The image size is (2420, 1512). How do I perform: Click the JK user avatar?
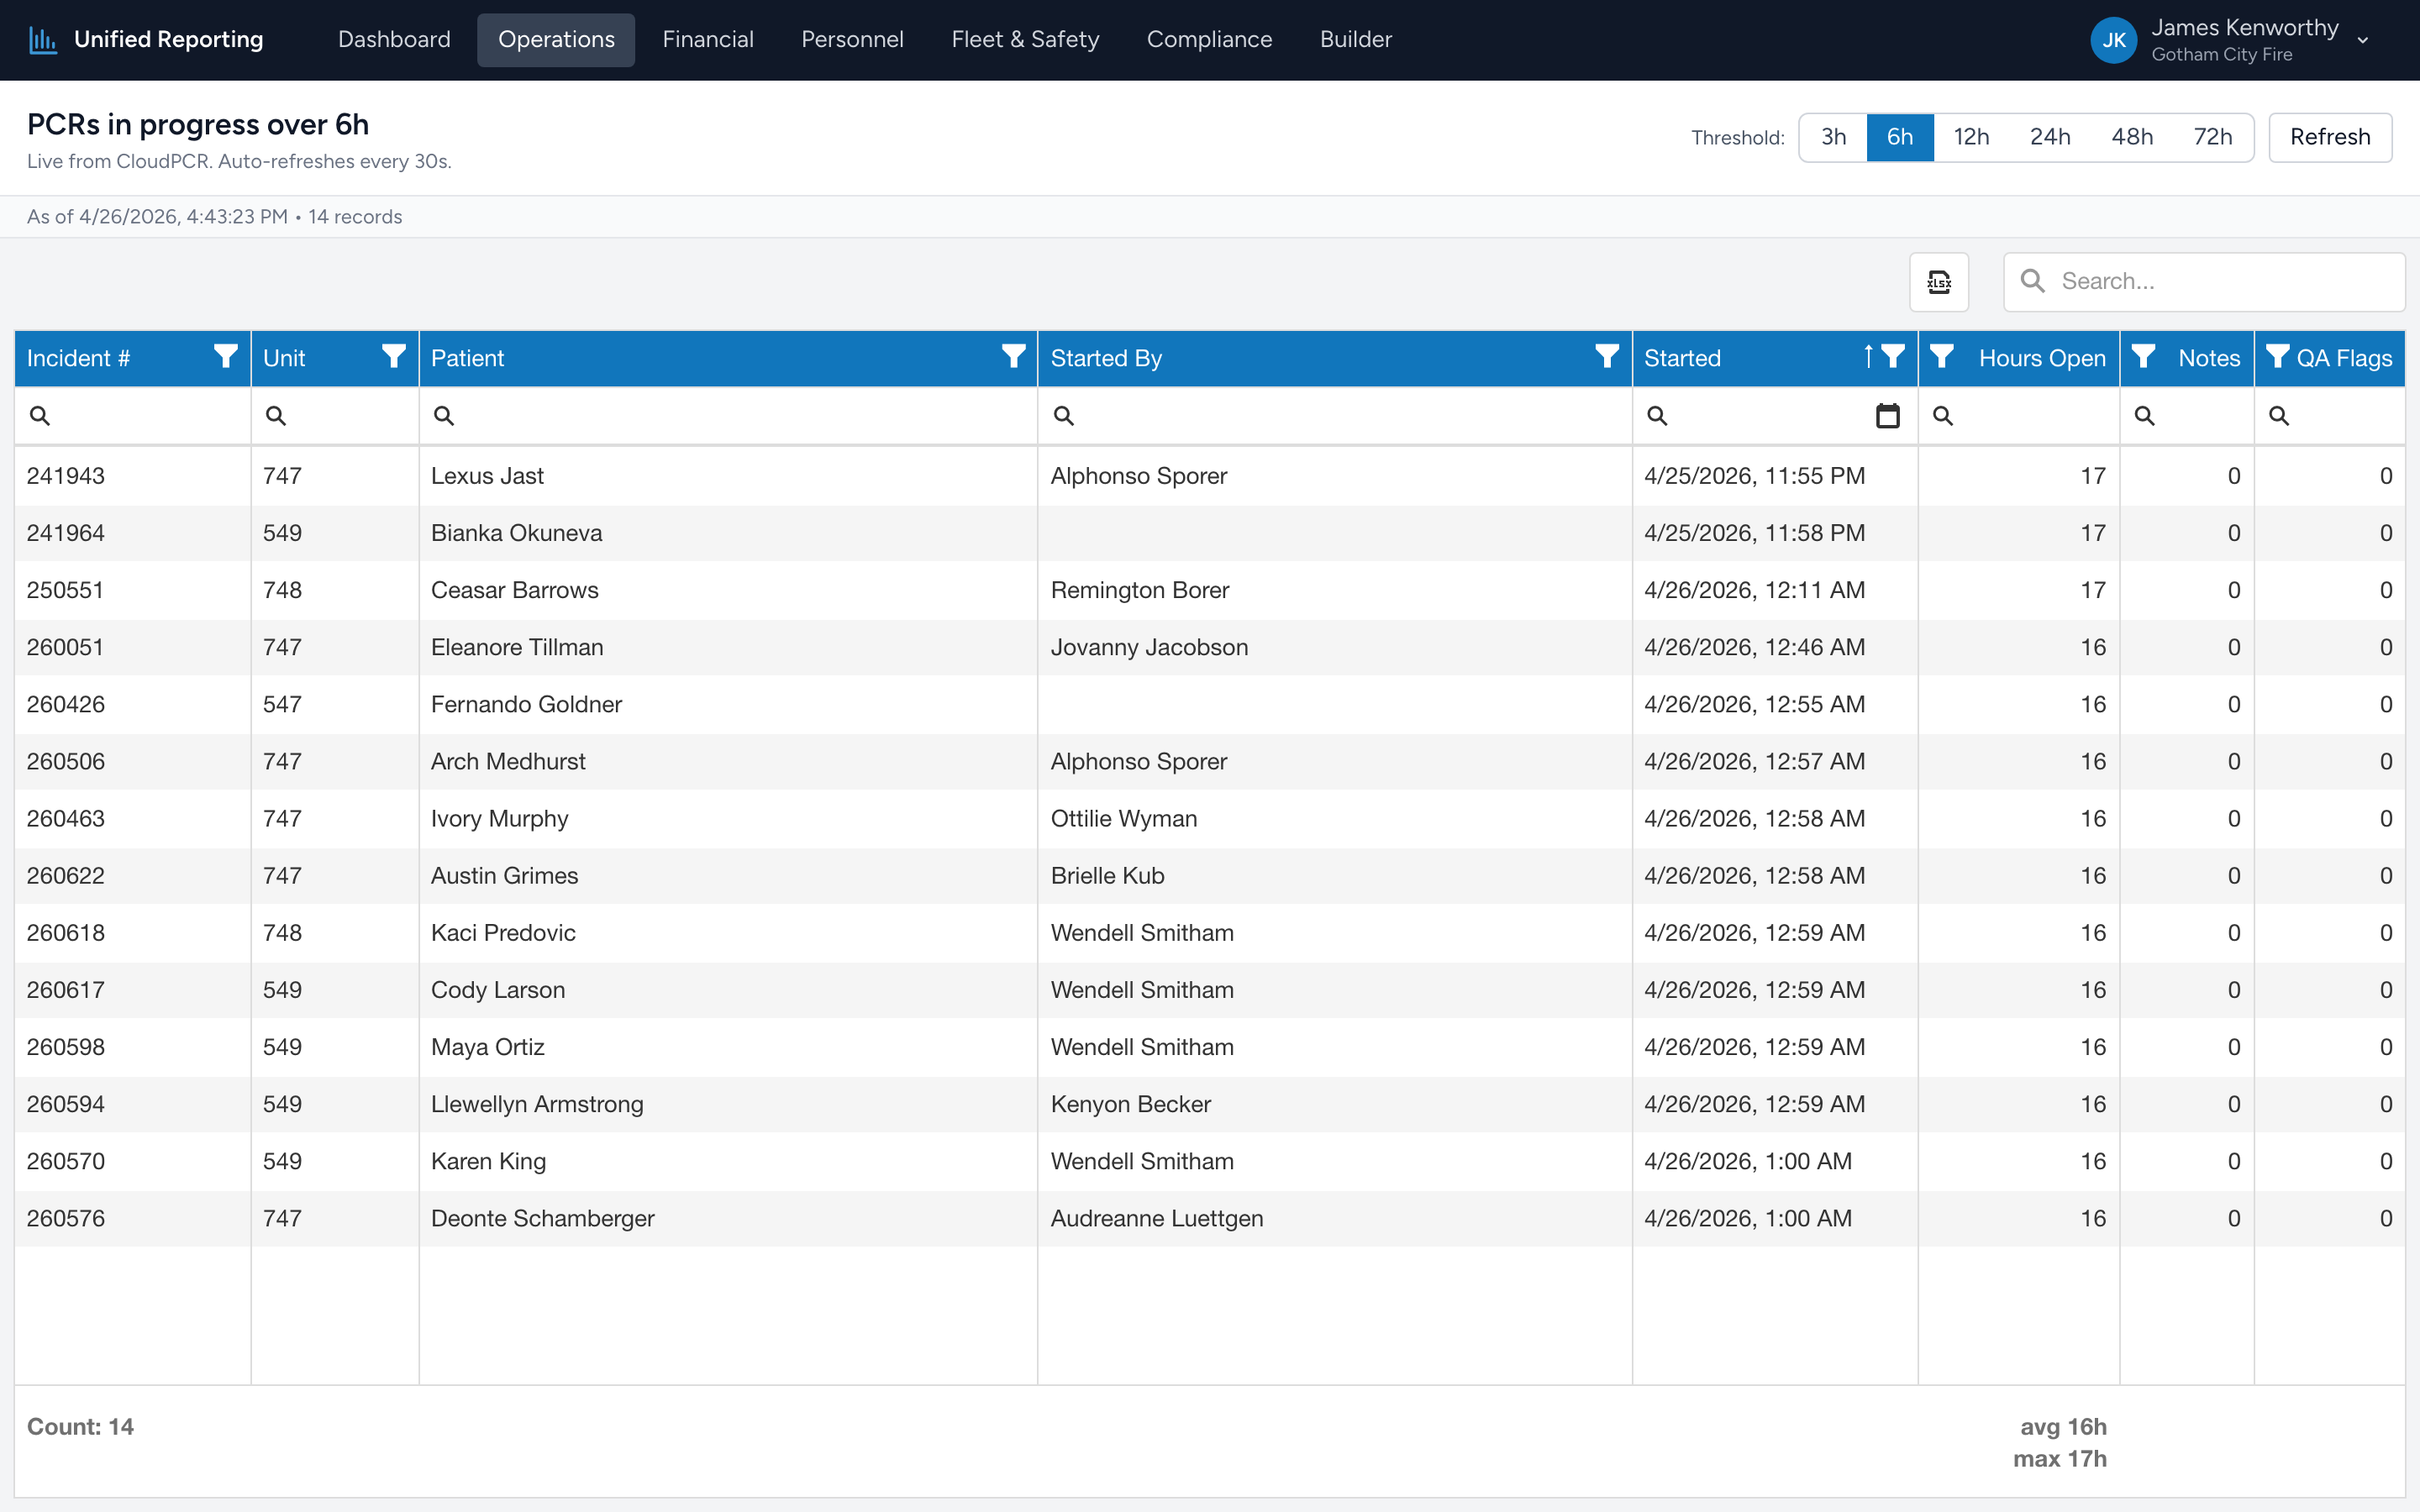pyautogui.click(x=2113, y=40)
